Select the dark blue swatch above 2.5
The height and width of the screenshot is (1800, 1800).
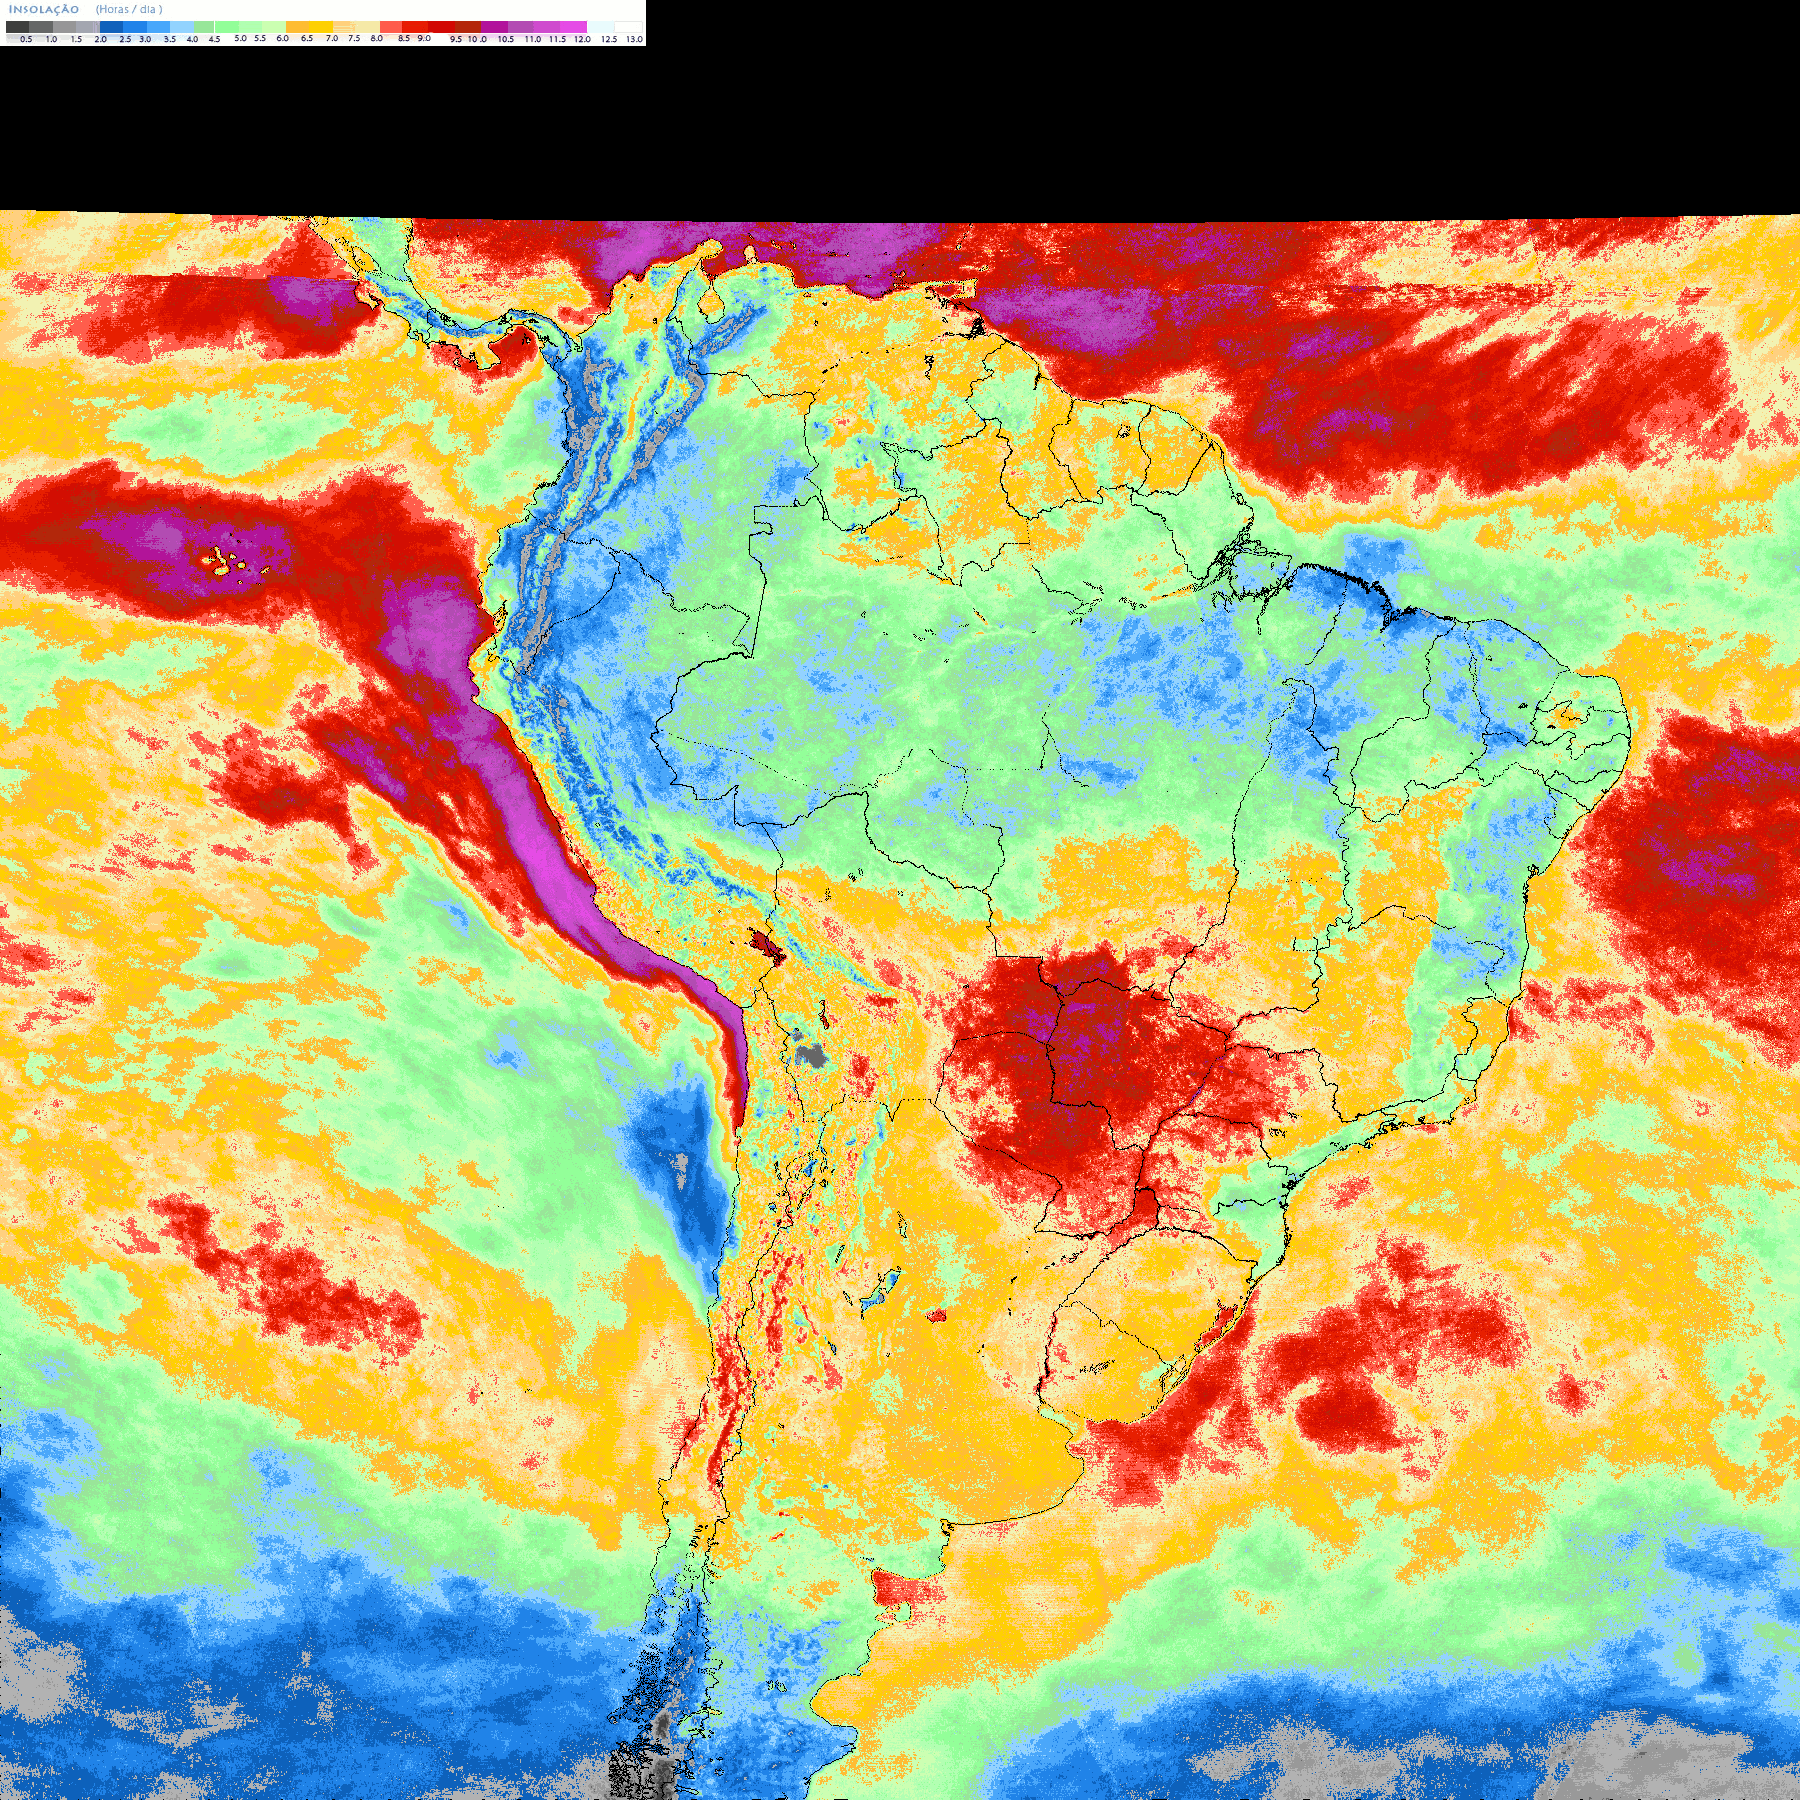pos(111,27)
